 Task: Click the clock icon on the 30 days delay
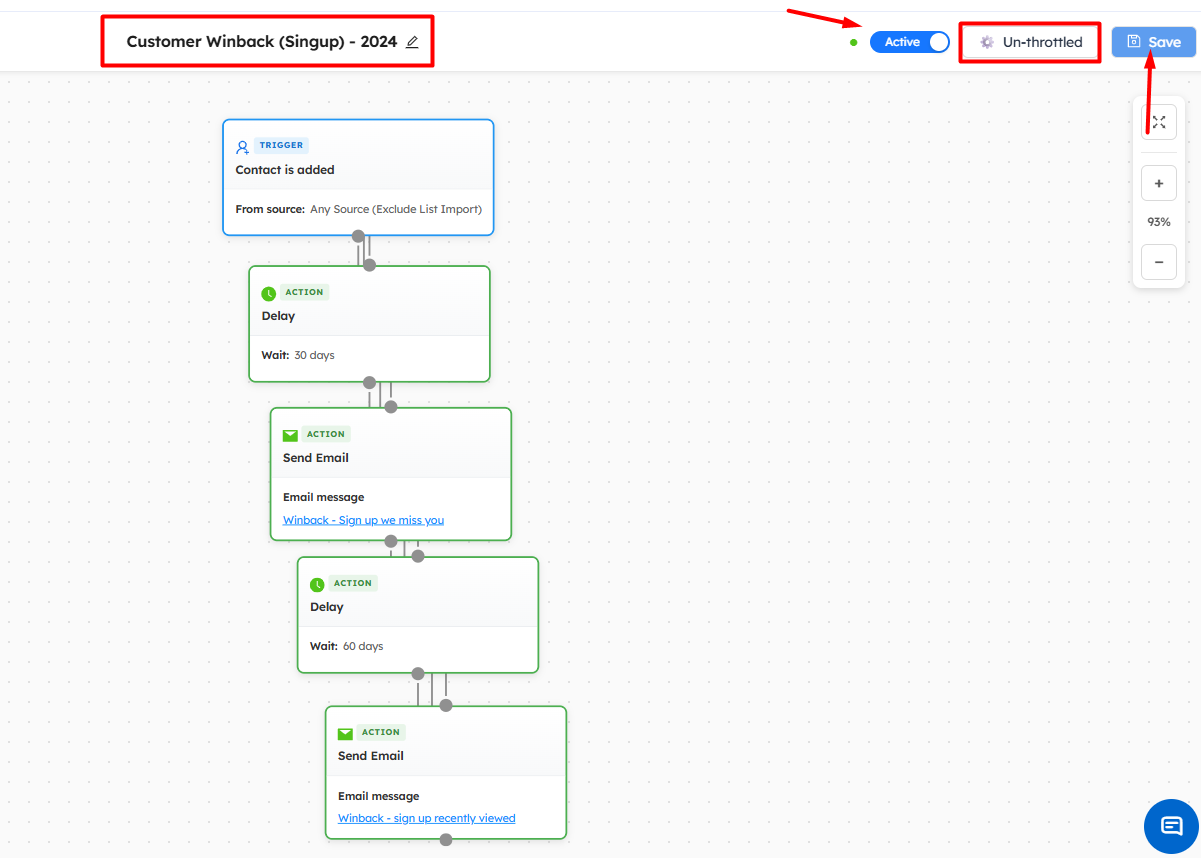268,293
